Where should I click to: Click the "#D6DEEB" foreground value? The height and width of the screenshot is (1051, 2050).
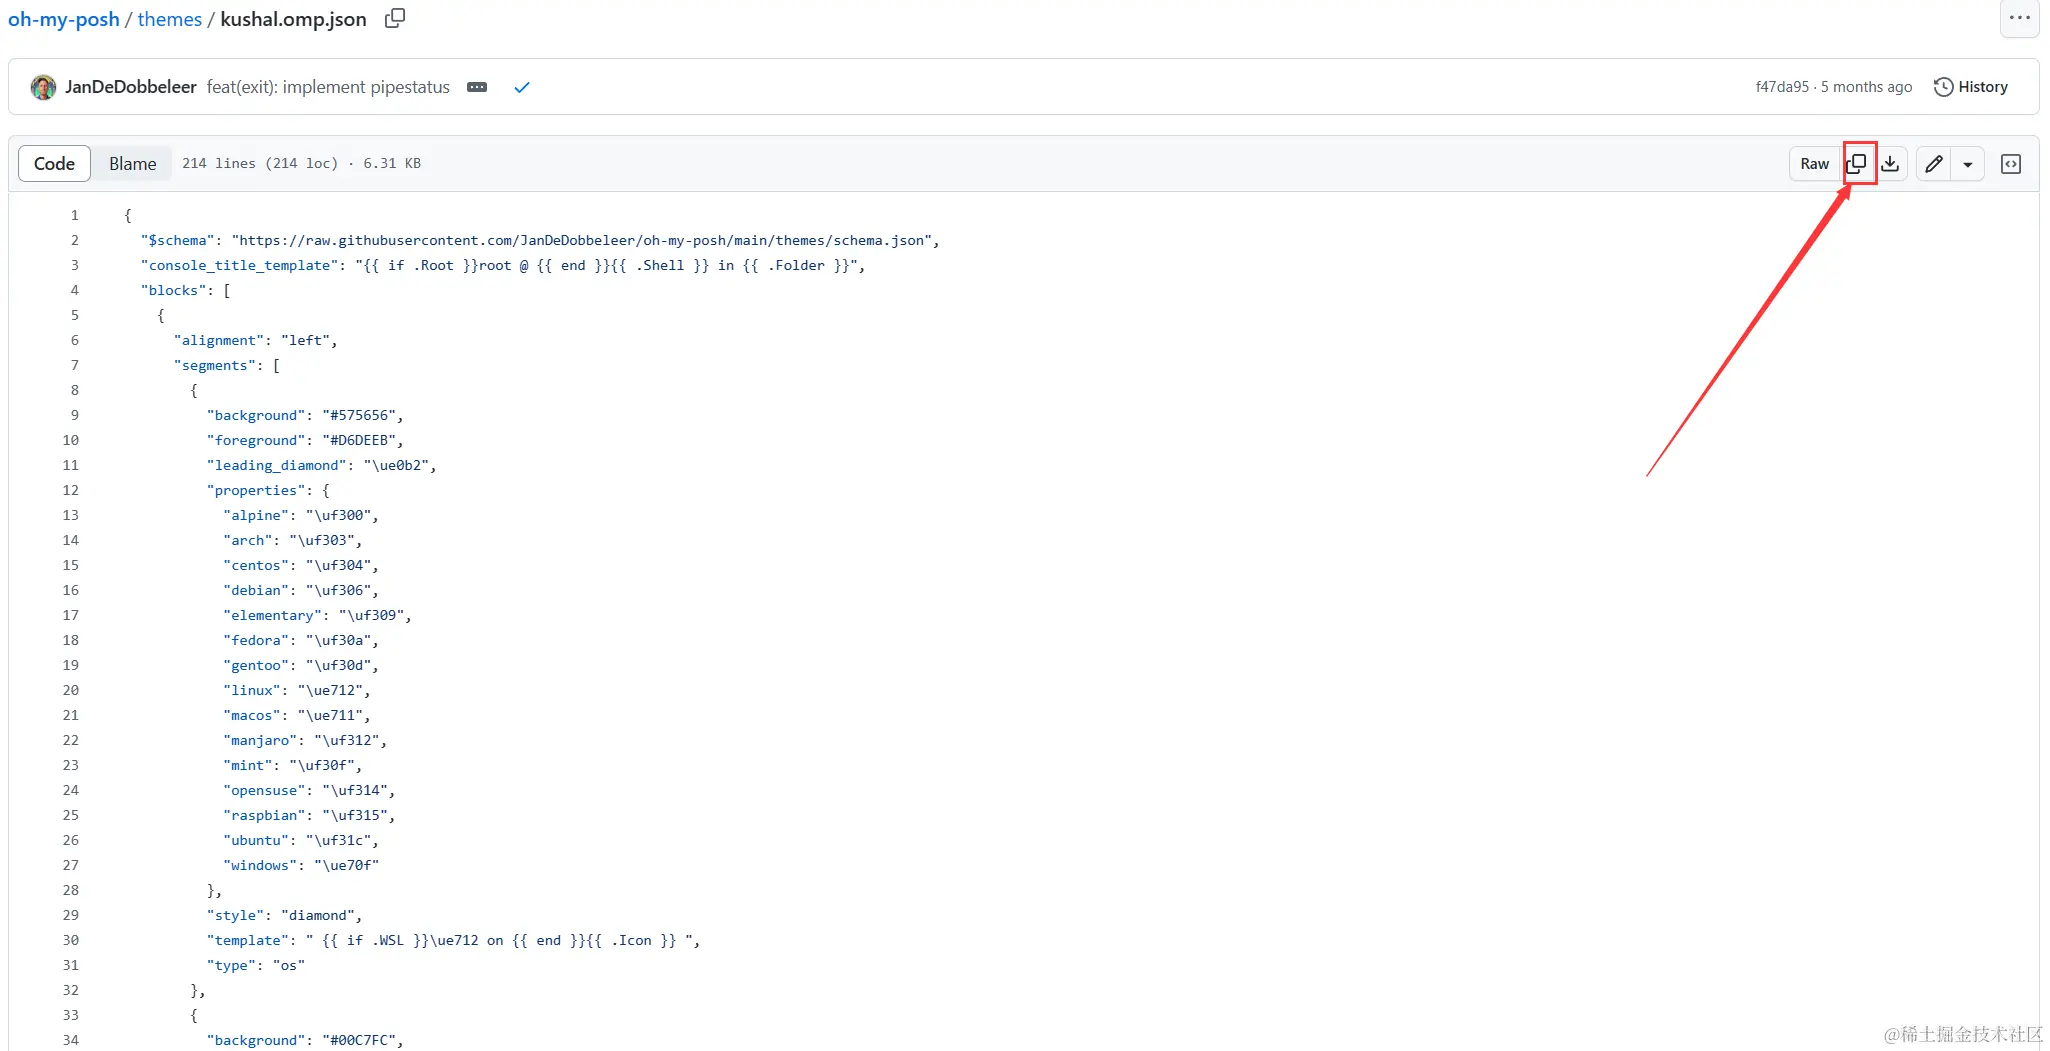coord(359,440)
